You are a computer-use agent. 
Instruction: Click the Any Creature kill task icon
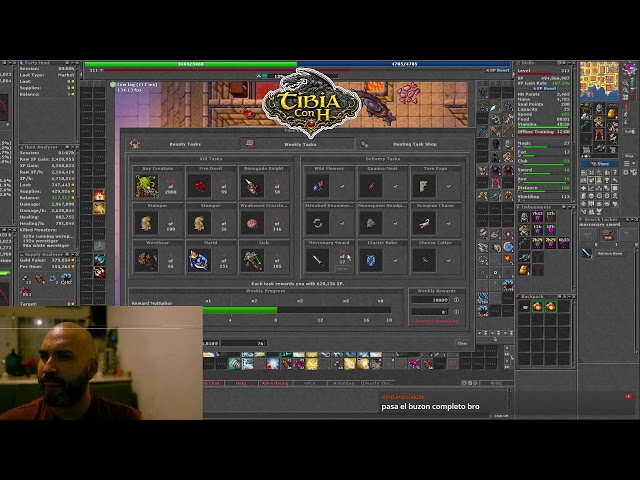[x=147, y=186]
